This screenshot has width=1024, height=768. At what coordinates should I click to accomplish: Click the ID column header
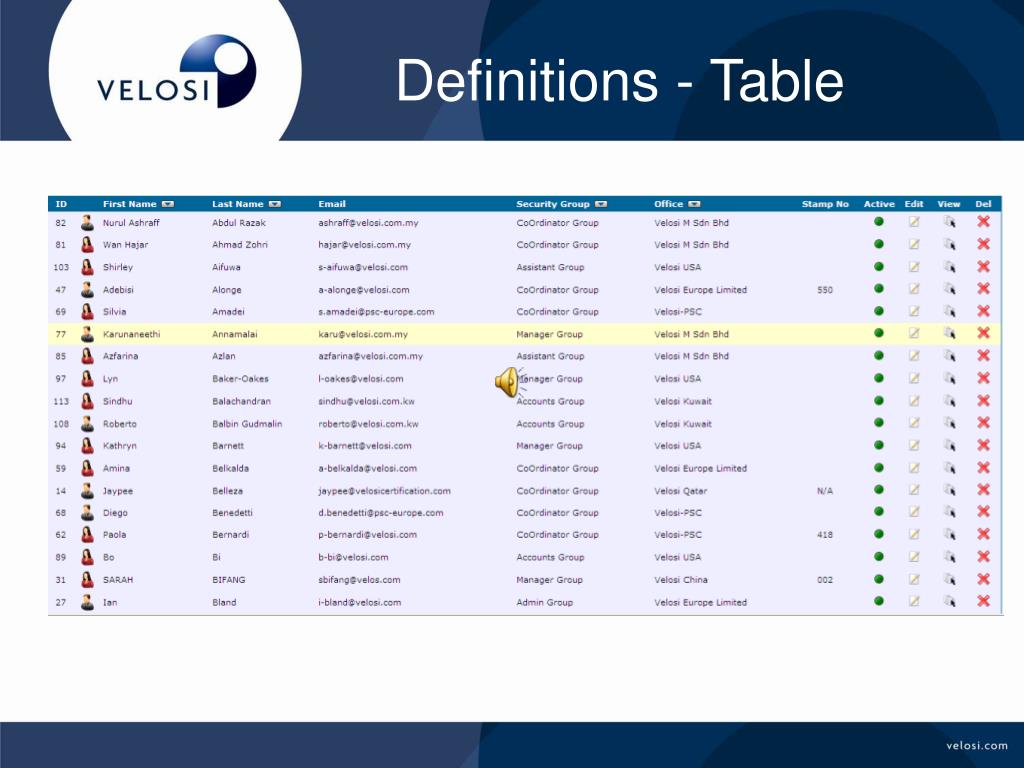click(x=61, y=204)
